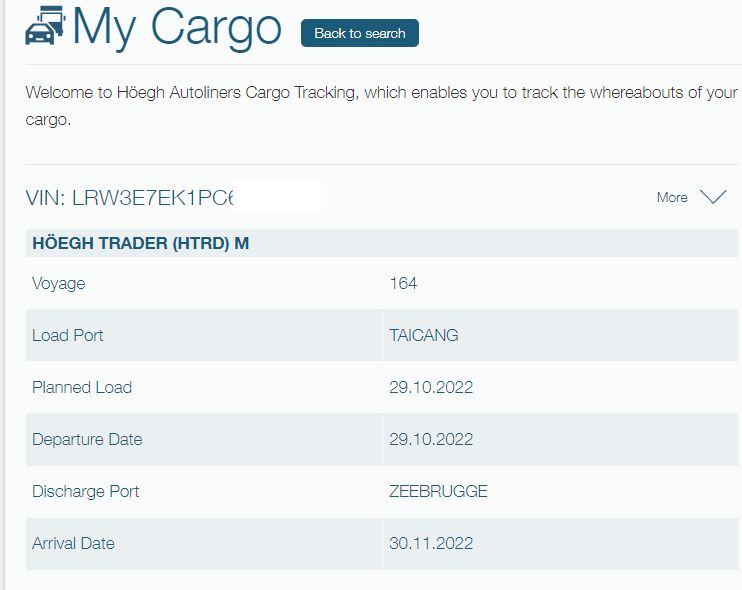Click the voyage number 164
Image resolution: width=742 pixels, height=590 pixels.
403,283
